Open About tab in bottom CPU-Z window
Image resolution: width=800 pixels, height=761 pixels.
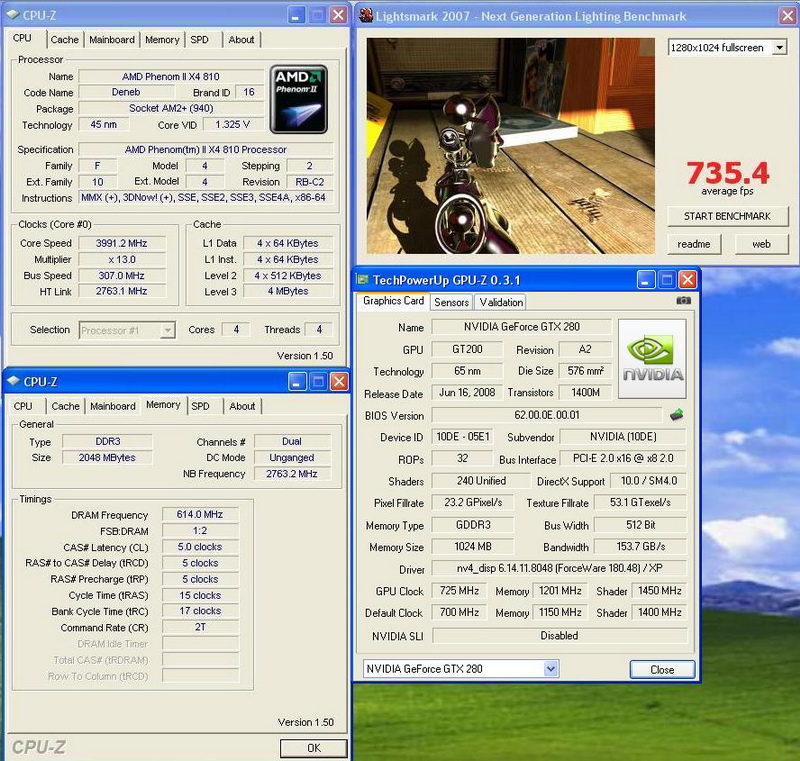pyautogui.click(x=242, y=407)
